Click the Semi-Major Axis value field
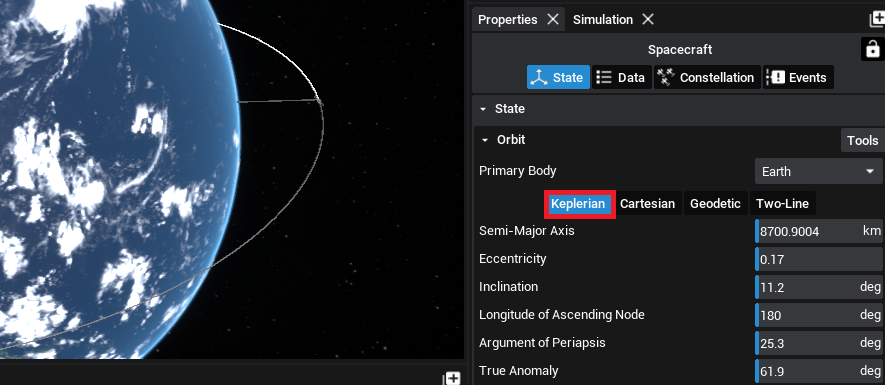 click(819, 231)
